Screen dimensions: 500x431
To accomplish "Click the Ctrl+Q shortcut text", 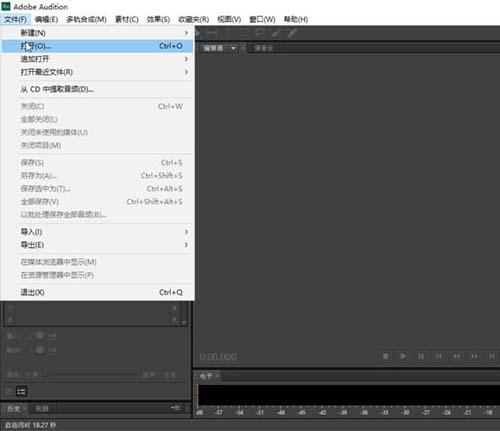I will pos(171,292).
